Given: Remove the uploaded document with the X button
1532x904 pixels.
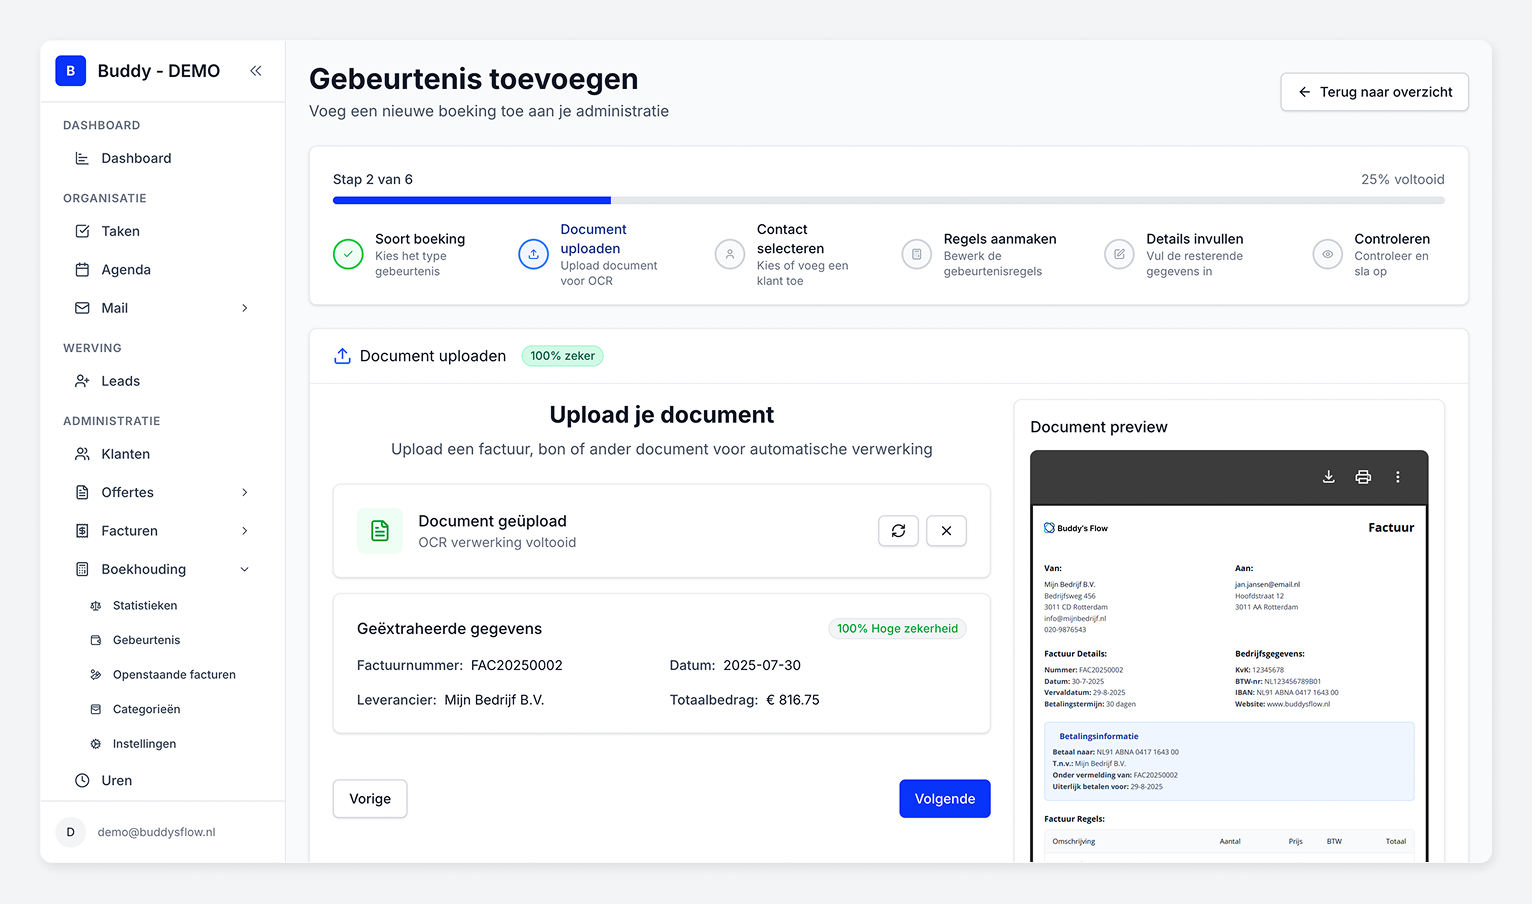Looking at the screenshot, I should (946, 530).
